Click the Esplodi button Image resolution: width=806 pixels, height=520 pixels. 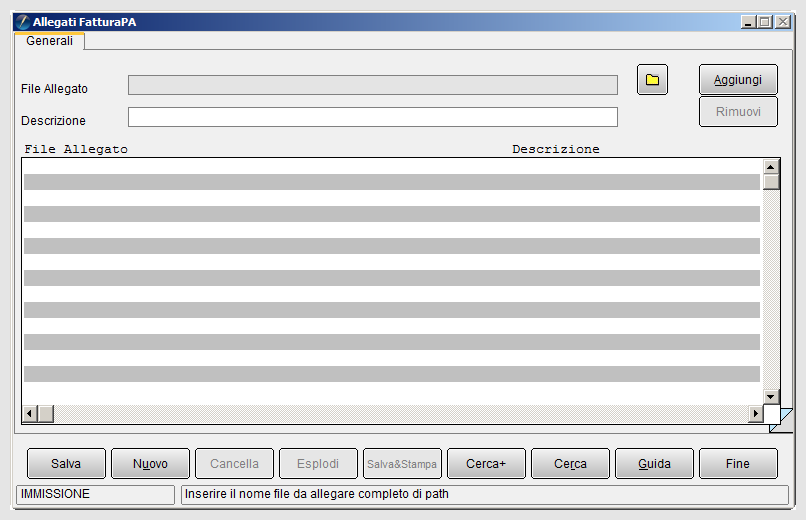(318, 463)
